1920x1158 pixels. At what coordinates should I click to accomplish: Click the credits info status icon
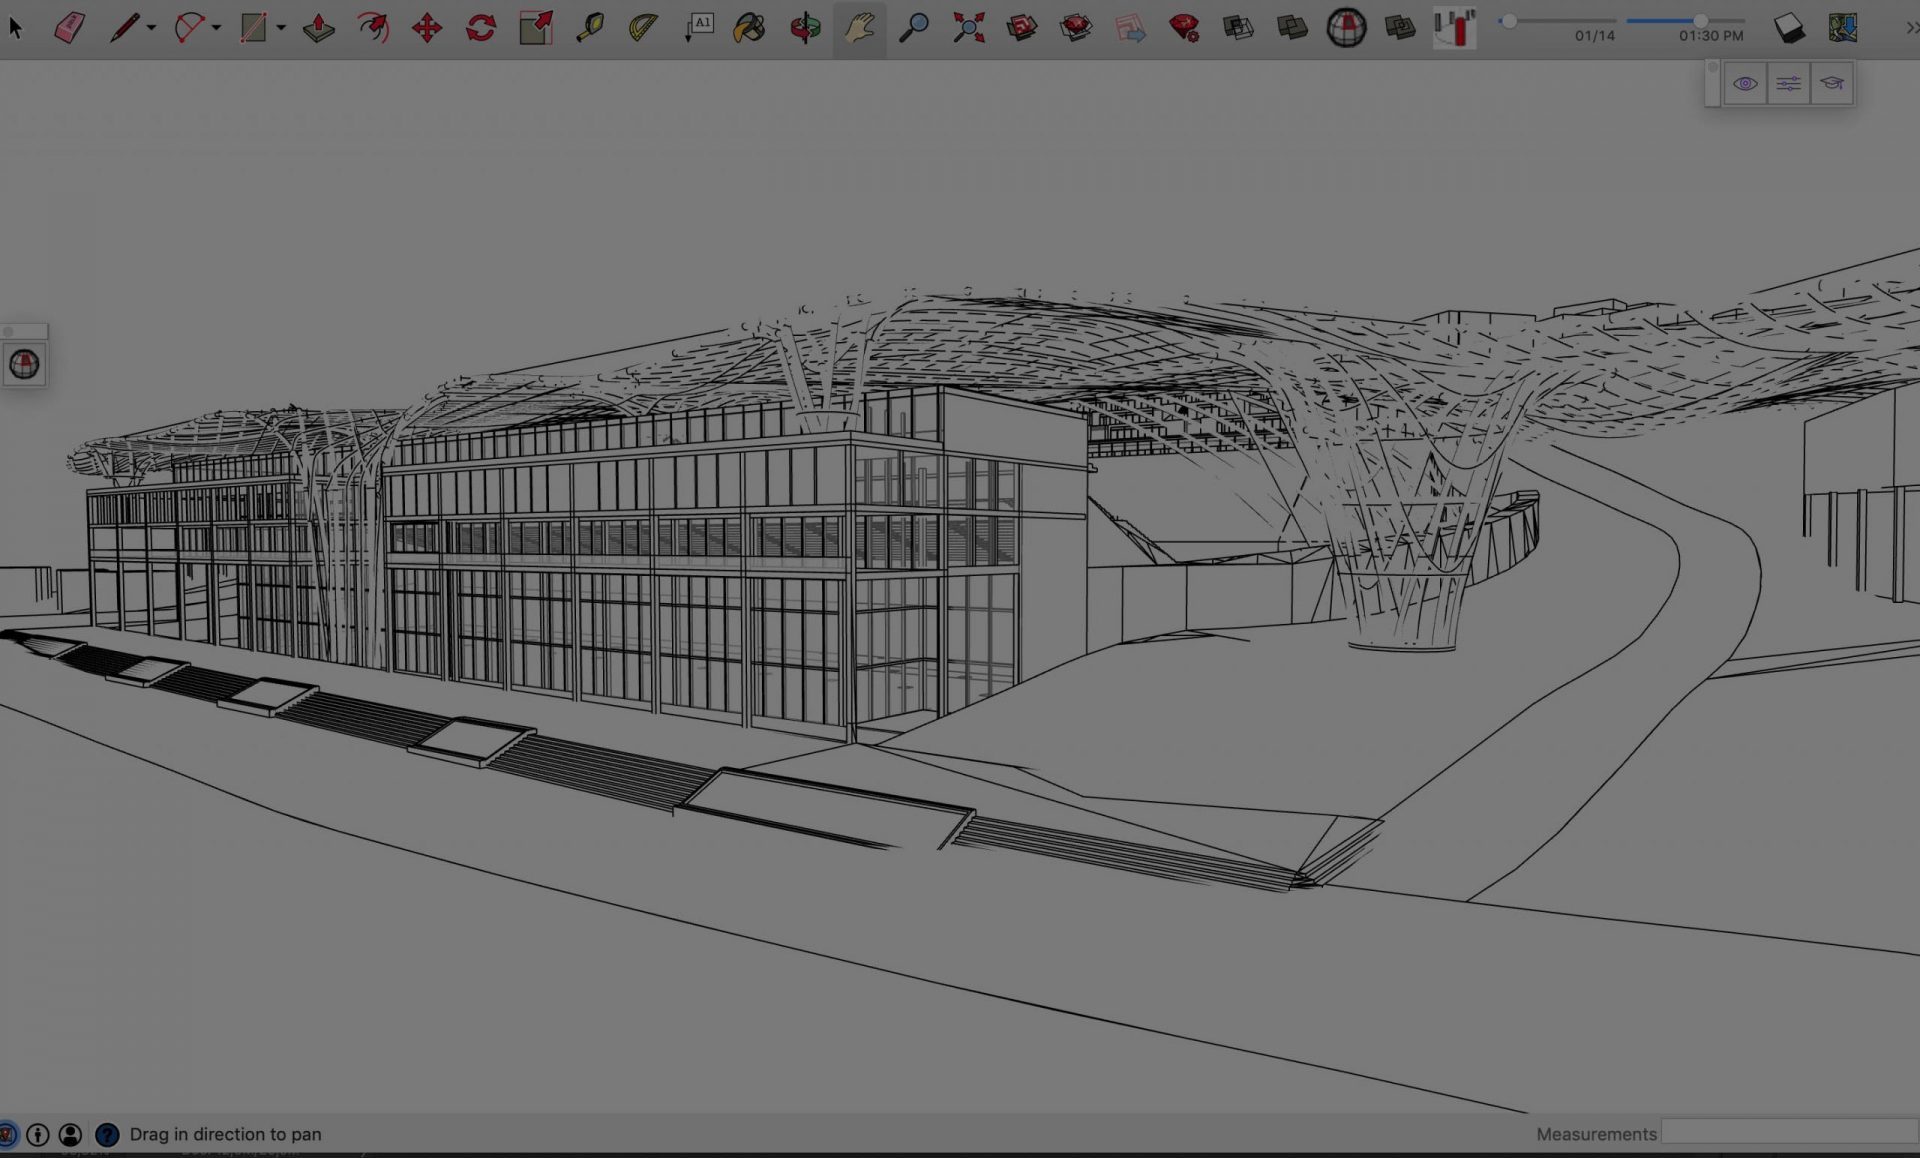click(38, 1134)
